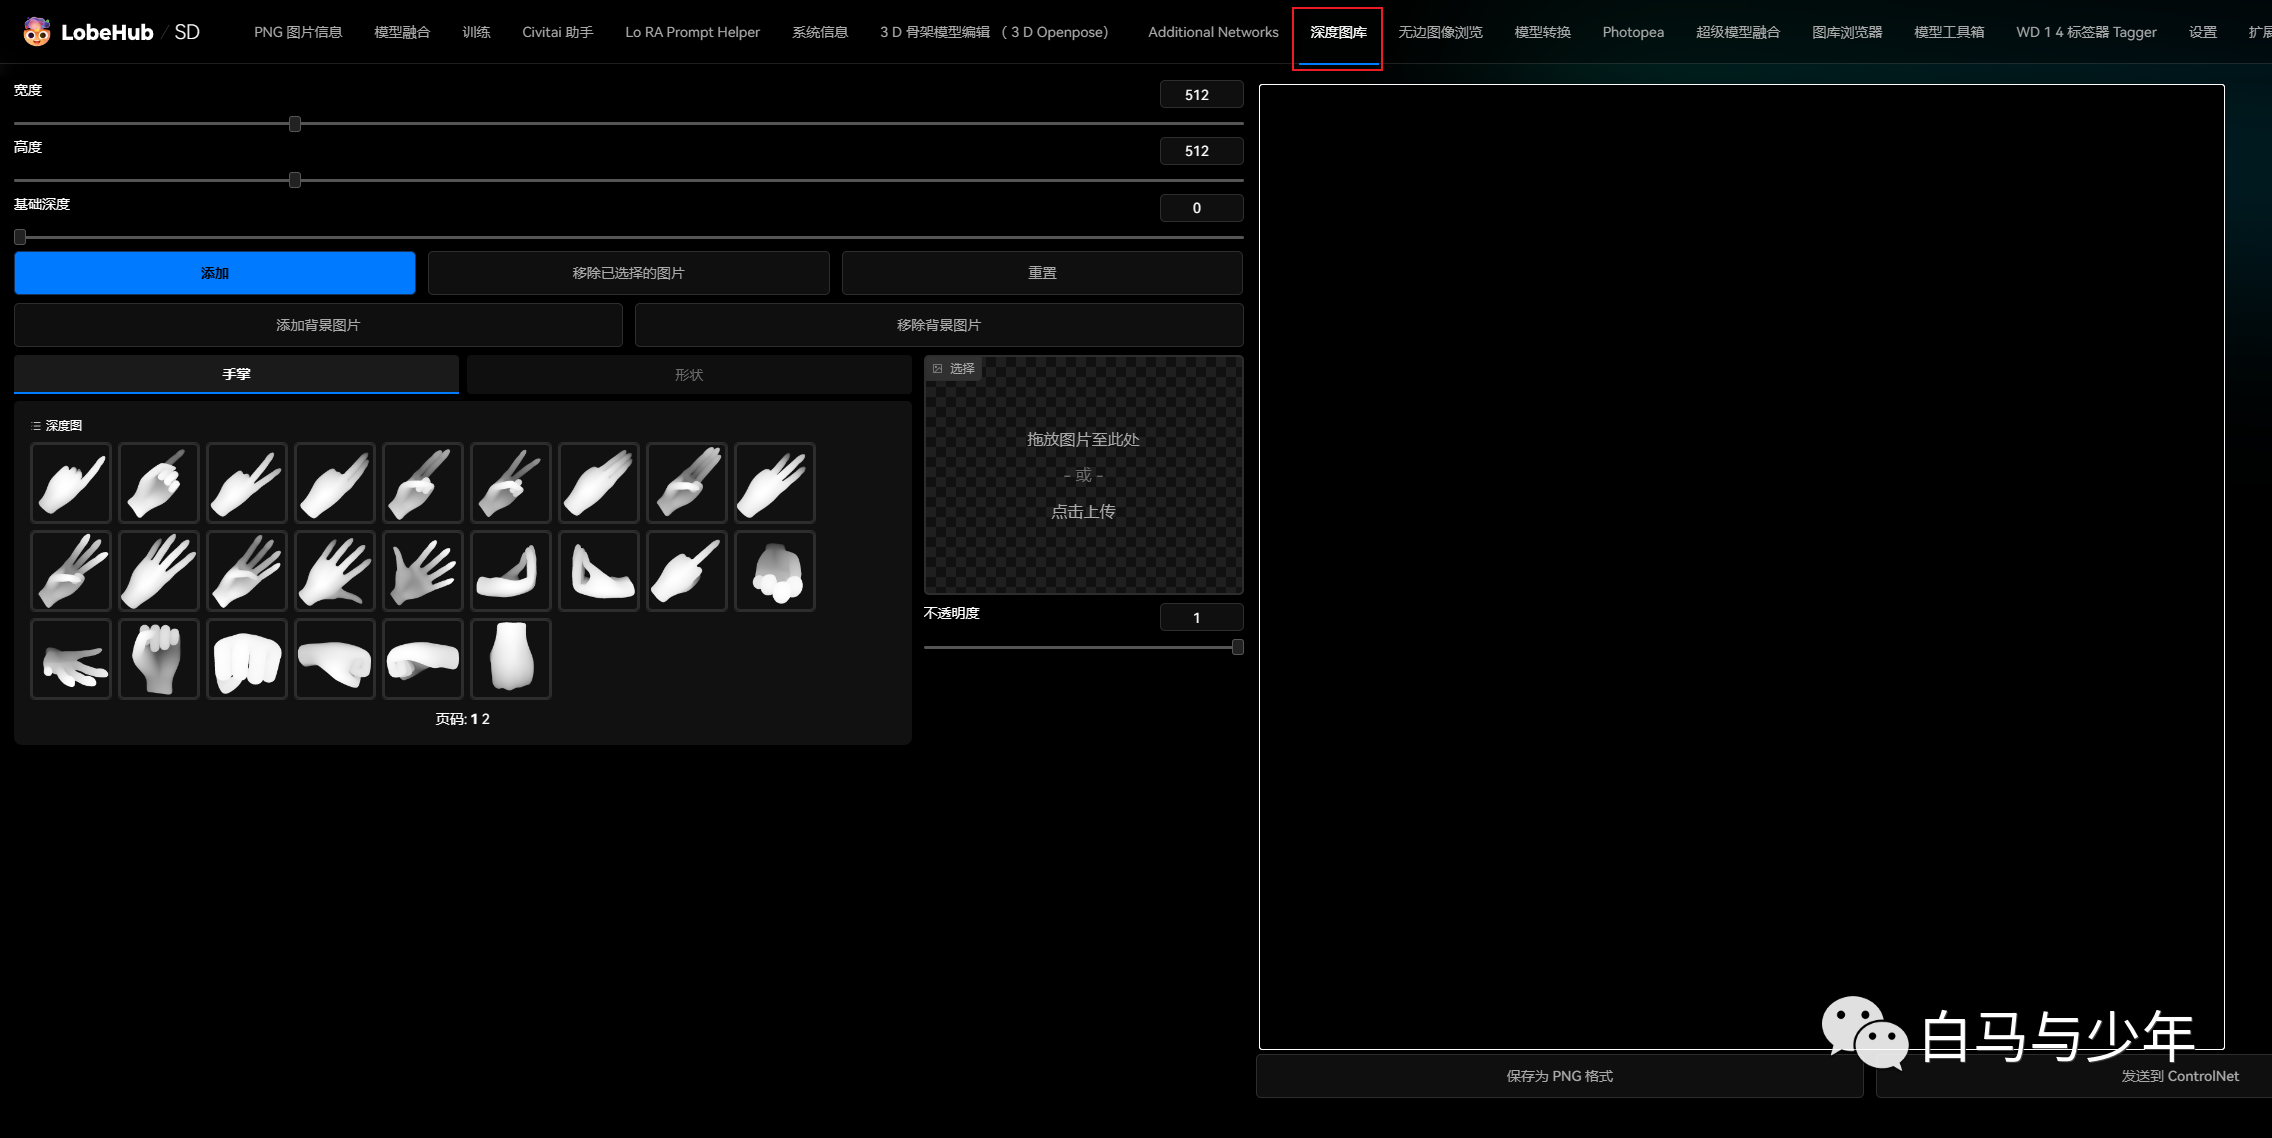Click the image upload drop zone
2272x1138 pixels.
[1083, 476]
